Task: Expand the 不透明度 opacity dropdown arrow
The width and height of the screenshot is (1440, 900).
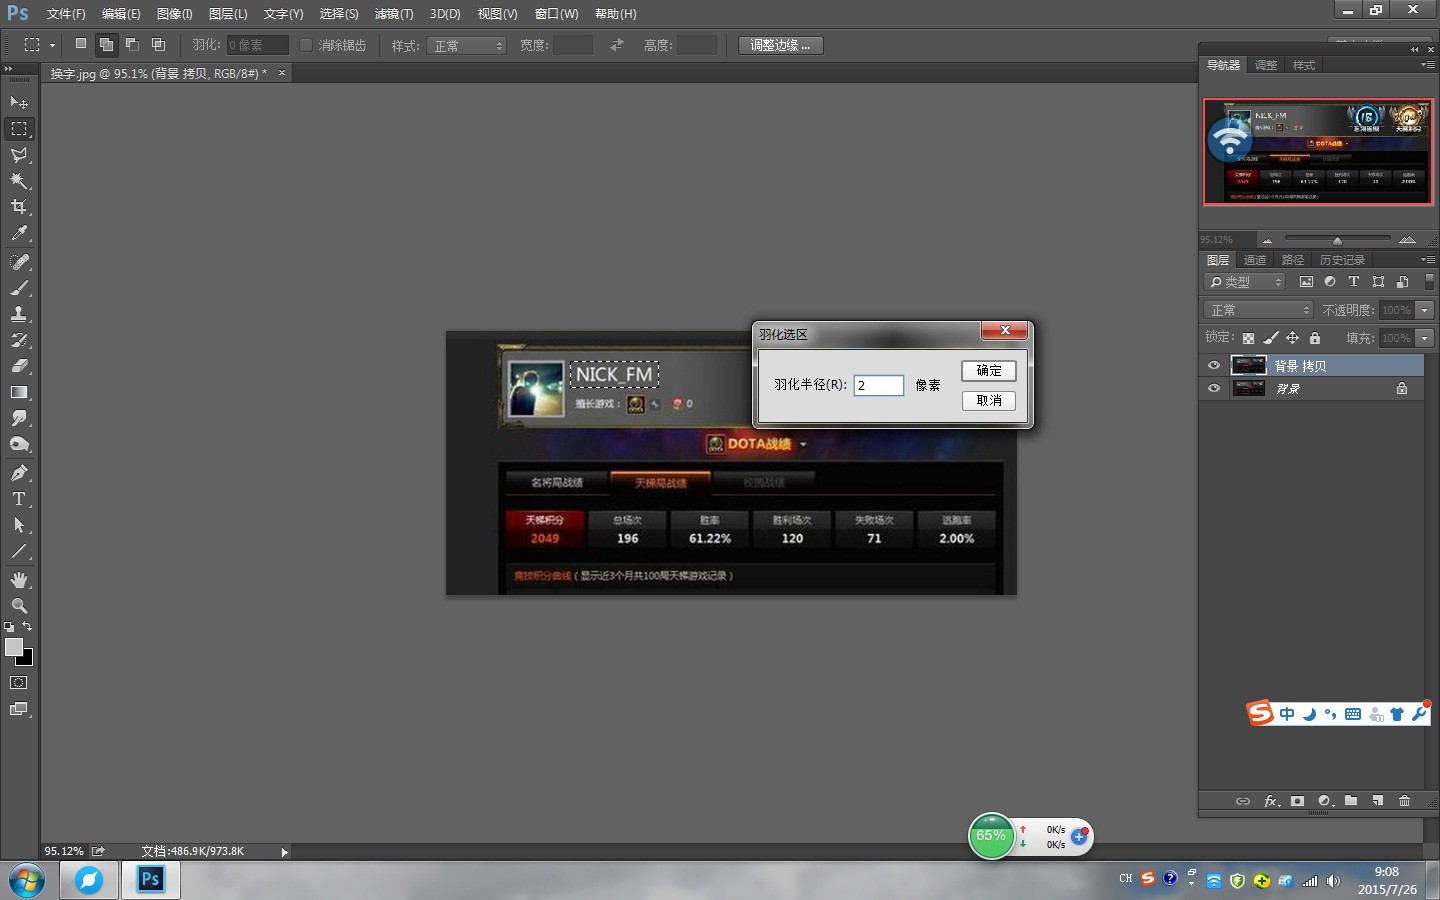Action: tap(1425, 310)
